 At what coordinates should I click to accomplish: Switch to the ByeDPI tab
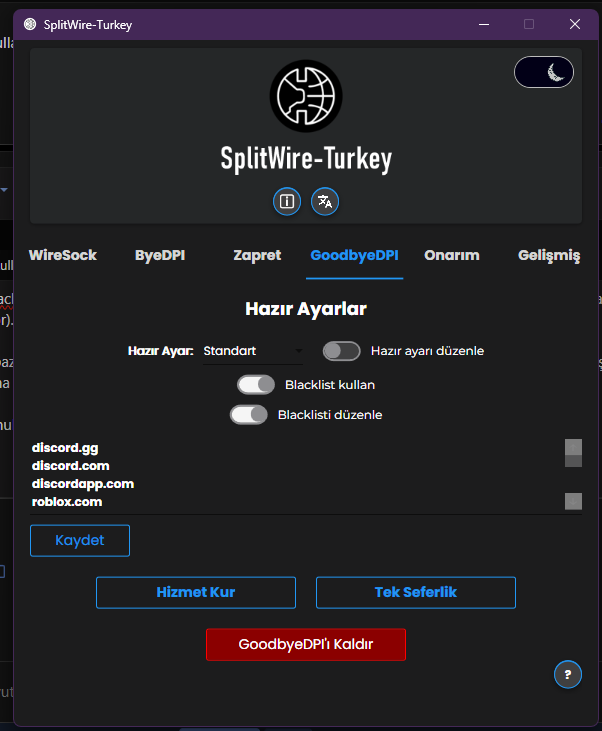click(160, 255)
